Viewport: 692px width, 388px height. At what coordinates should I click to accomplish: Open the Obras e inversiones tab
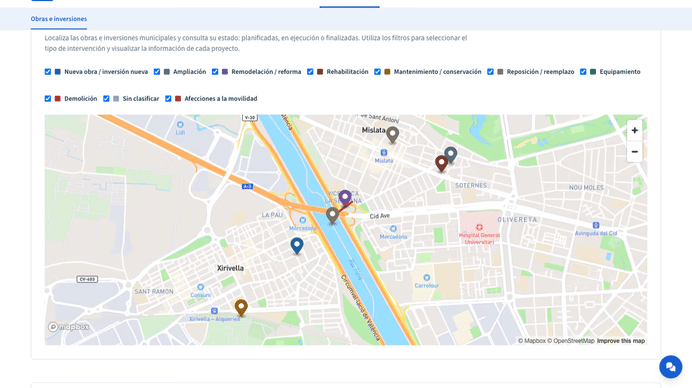coord(59,19)
